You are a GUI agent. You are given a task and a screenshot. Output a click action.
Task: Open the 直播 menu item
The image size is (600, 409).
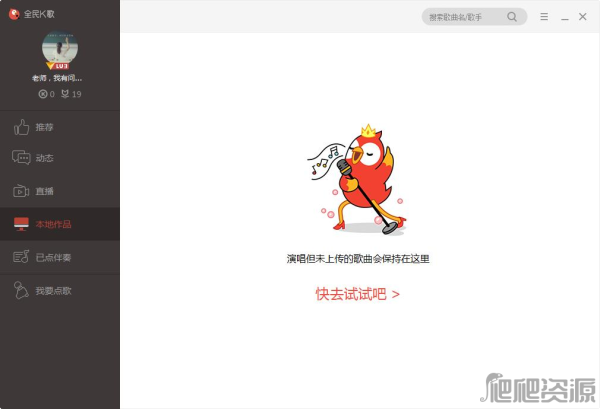60,191
